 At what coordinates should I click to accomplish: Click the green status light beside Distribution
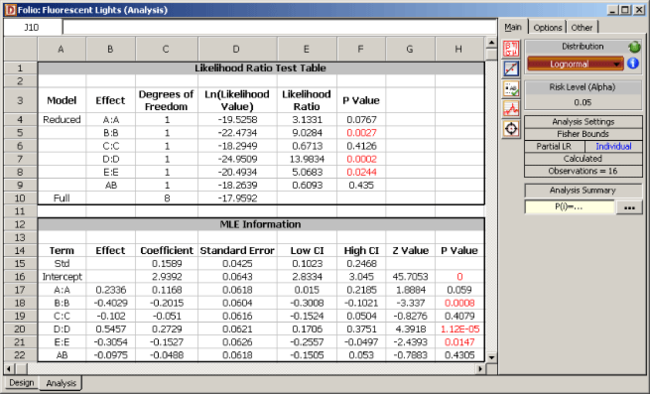[634, 47]
